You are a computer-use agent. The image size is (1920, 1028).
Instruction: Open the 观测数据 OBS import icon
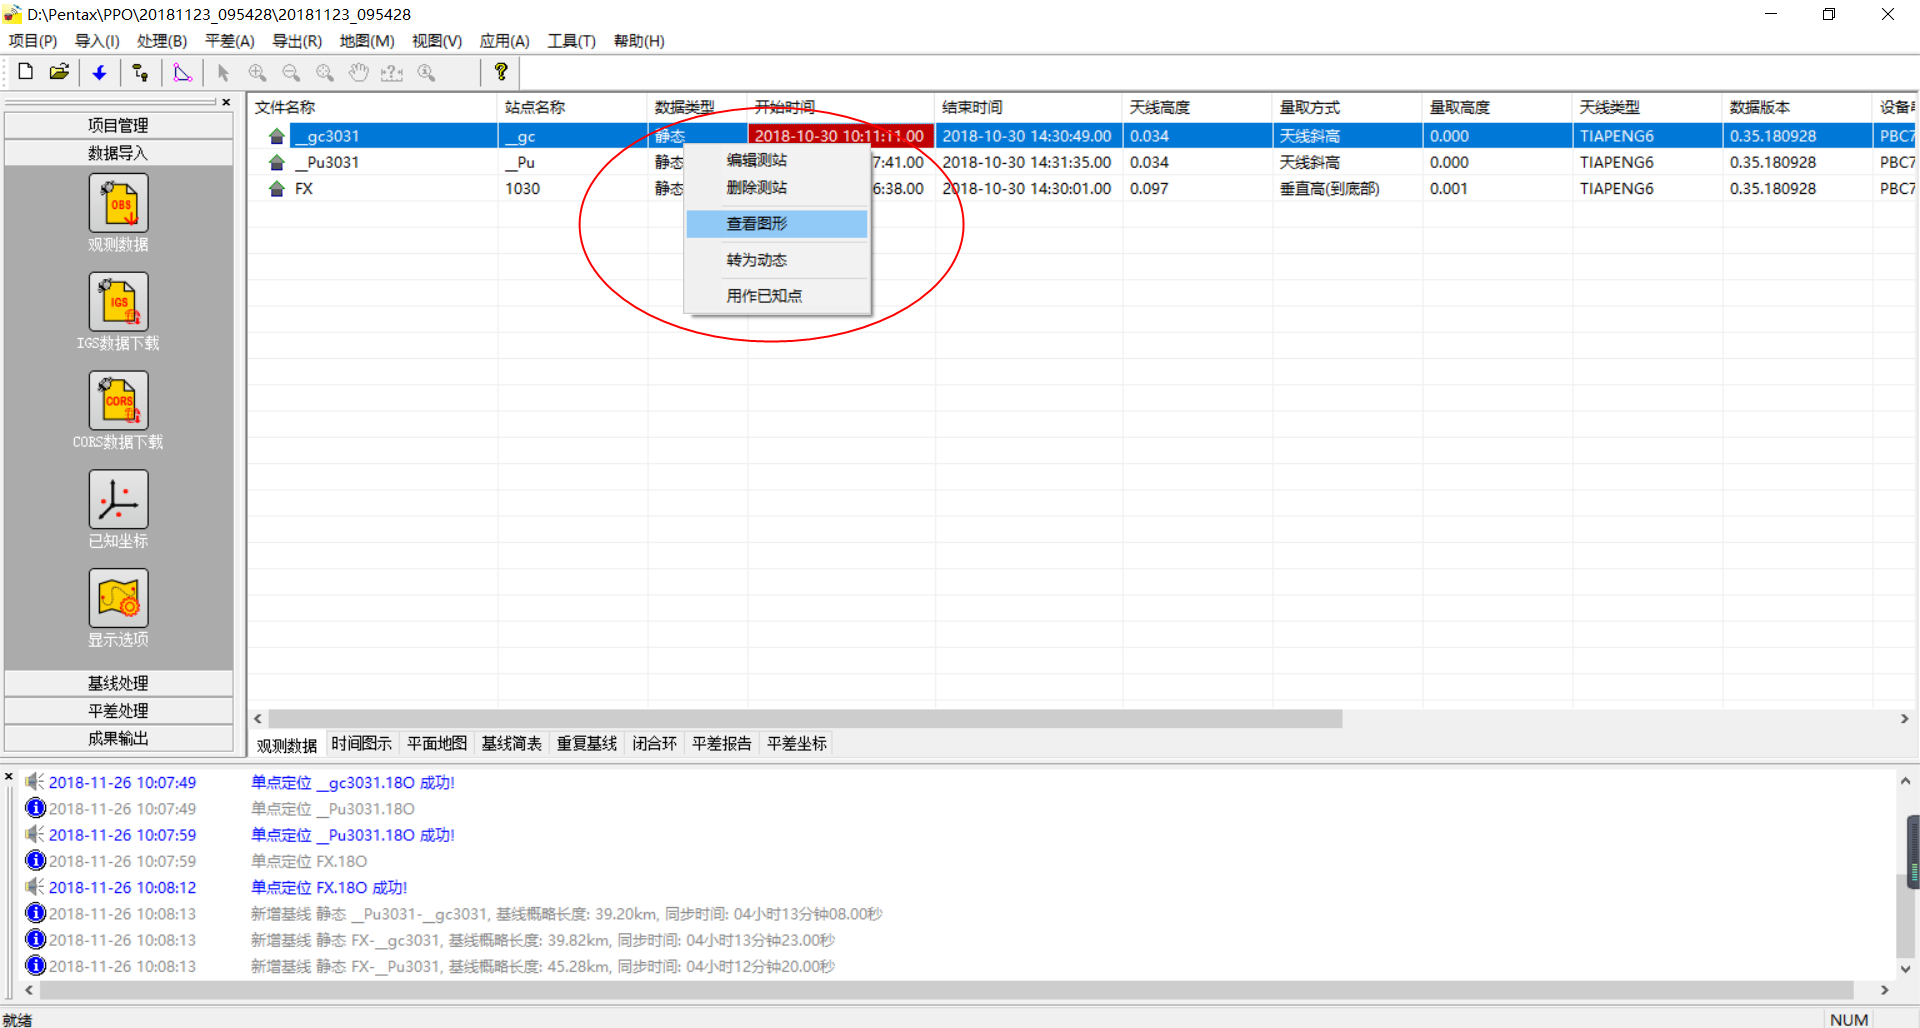[x=118, y=203]
